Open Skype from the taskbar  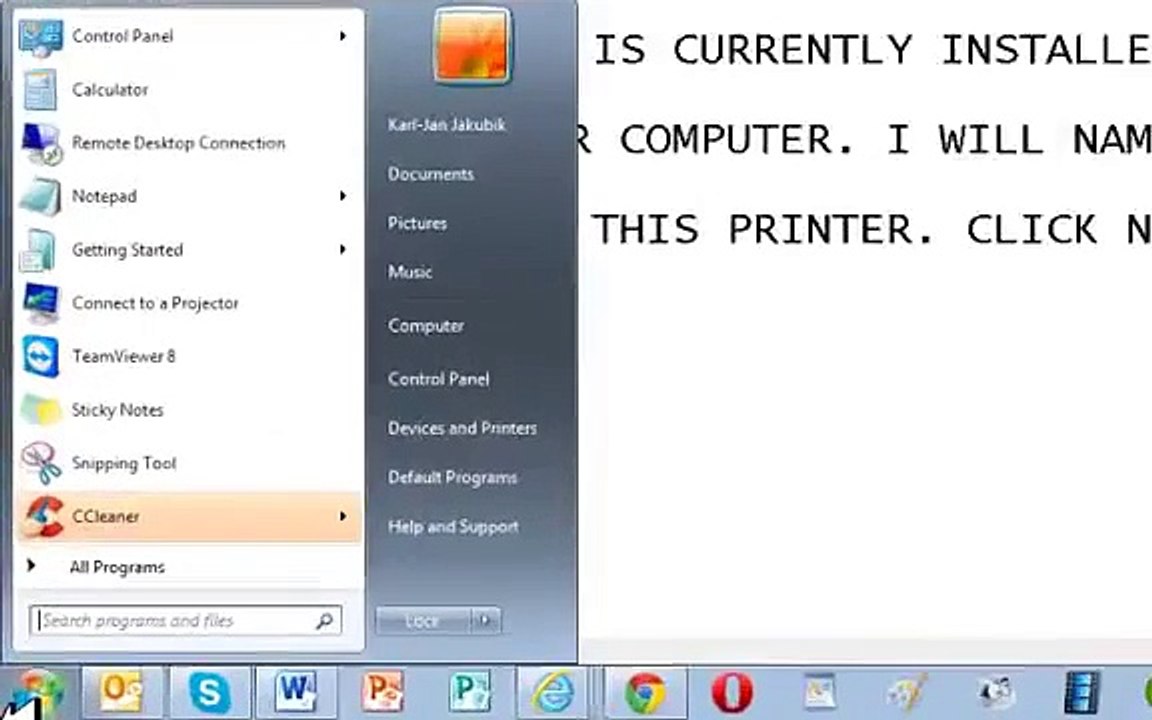[210, 692]
